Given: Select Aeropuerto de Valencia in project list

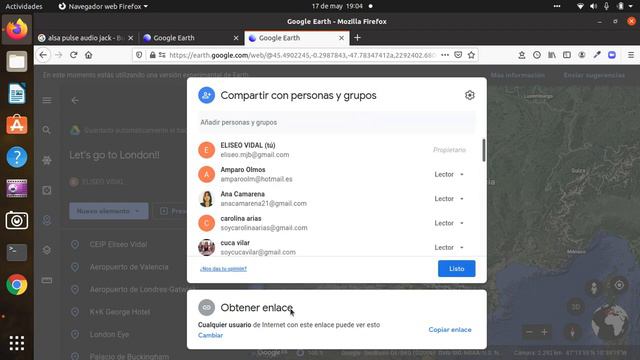Looking at the screenshot, I should pyautogui.click(x=129, y=267).
